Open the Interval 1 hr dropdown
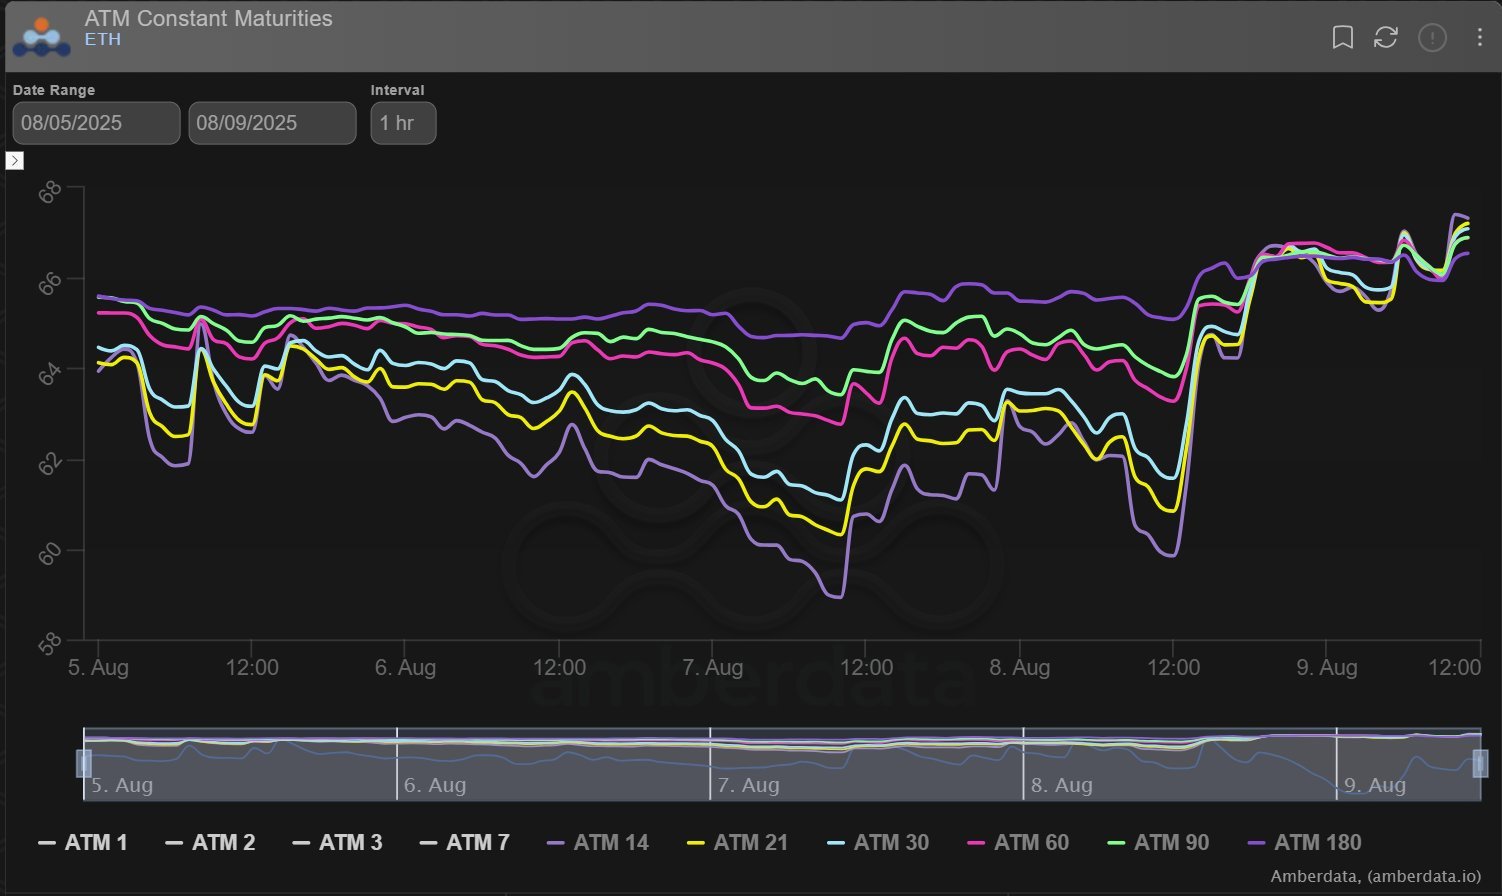The width and height of the screenshot is (1502, 896). pyautogui.click(x=403, y=123)
